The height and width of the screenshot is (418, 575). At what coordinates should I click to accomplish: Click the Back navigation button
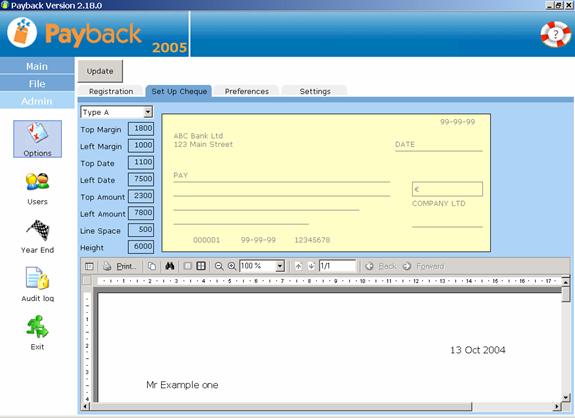pos(381,266)
